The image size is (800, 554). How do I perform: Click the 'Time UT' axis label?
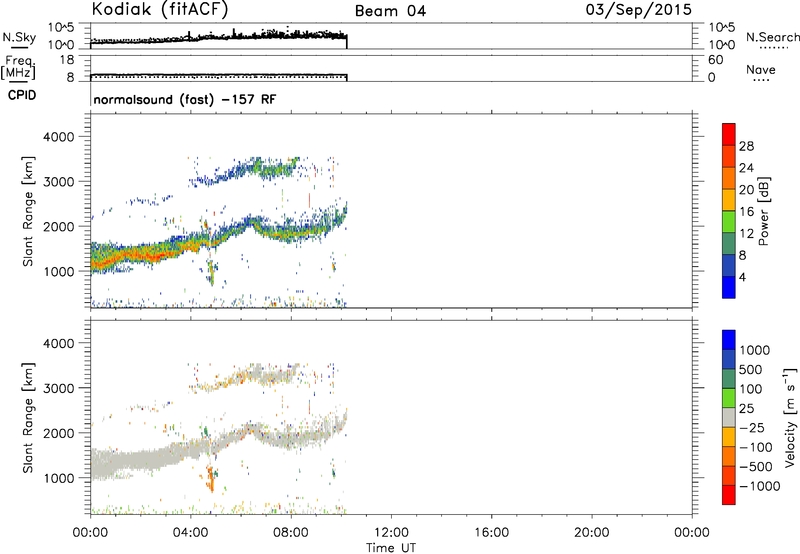391,548
